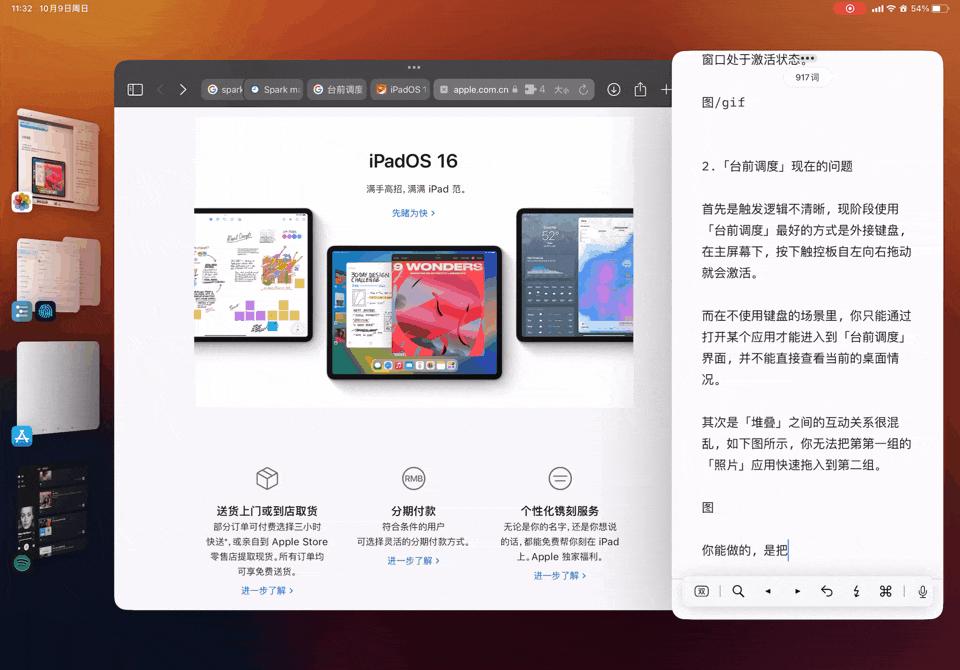Open the second Stage Manager window group

59,274
